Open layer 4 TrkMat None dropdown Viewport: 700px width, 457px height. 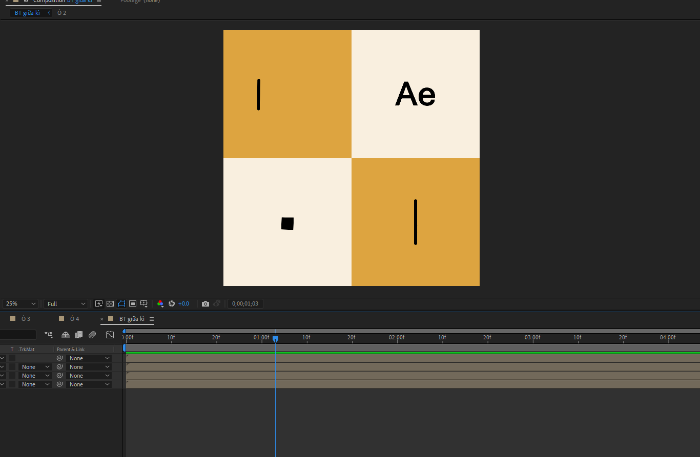coord(34,384)
